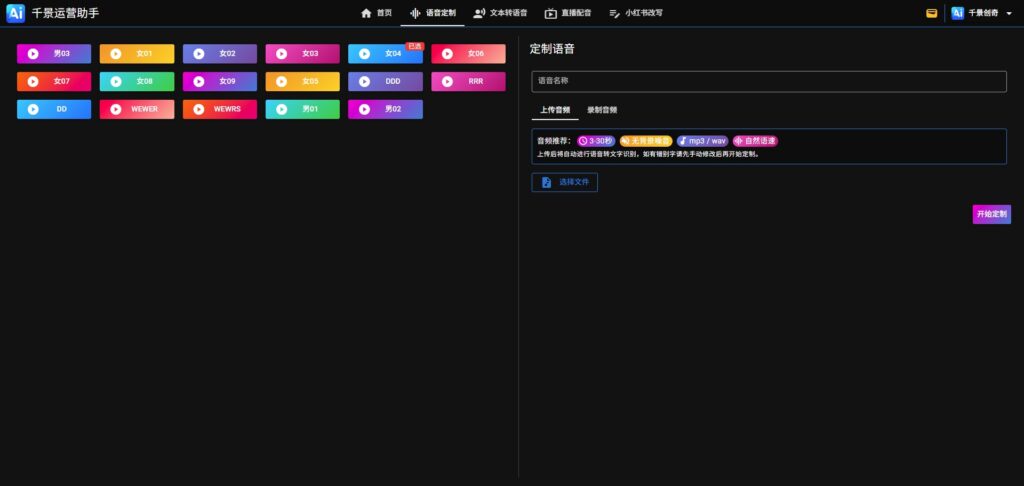Screen dimensions: 1024x486
Task: Play the 女07 voice preview icon
Action: (x=33, y=82)
